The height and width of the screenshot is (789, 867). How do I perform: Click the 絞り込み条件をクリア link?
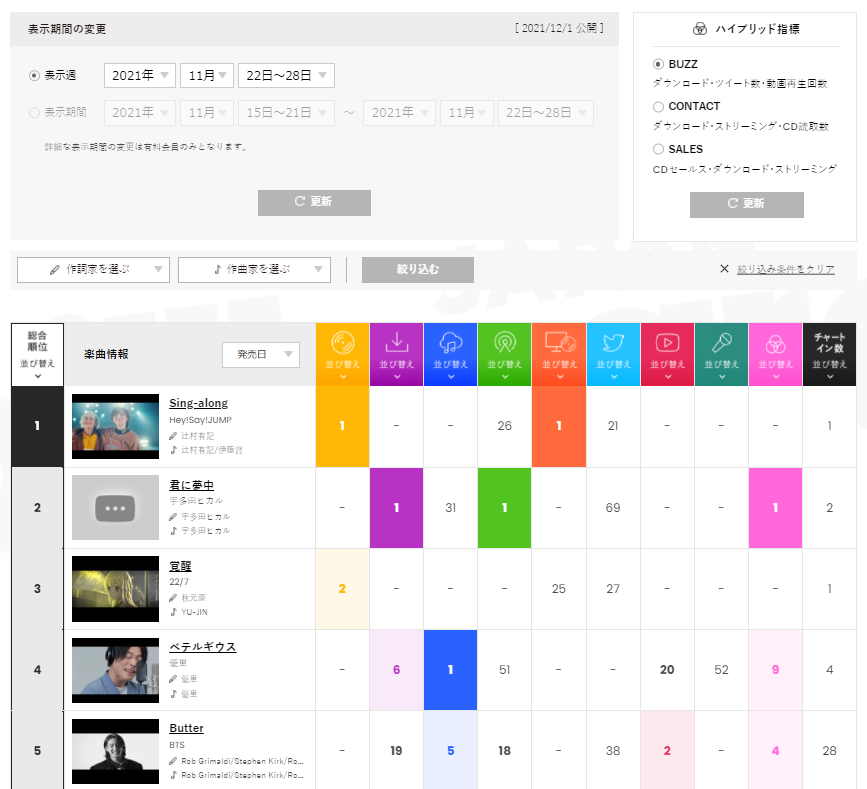tap(786, 269)
